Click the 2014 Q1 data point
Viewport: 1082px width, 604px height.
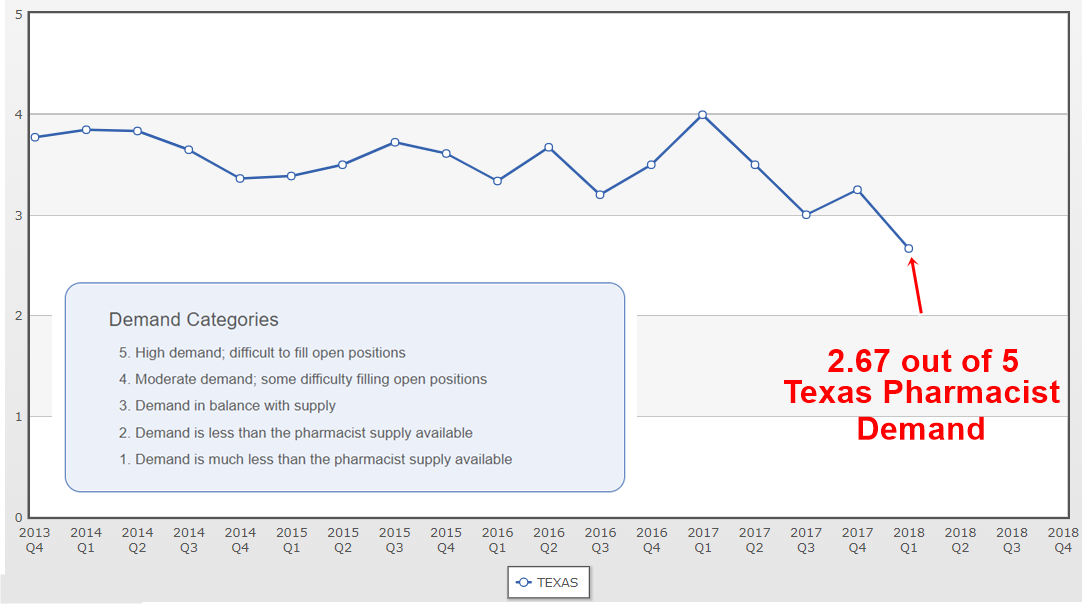pos(86,129)
